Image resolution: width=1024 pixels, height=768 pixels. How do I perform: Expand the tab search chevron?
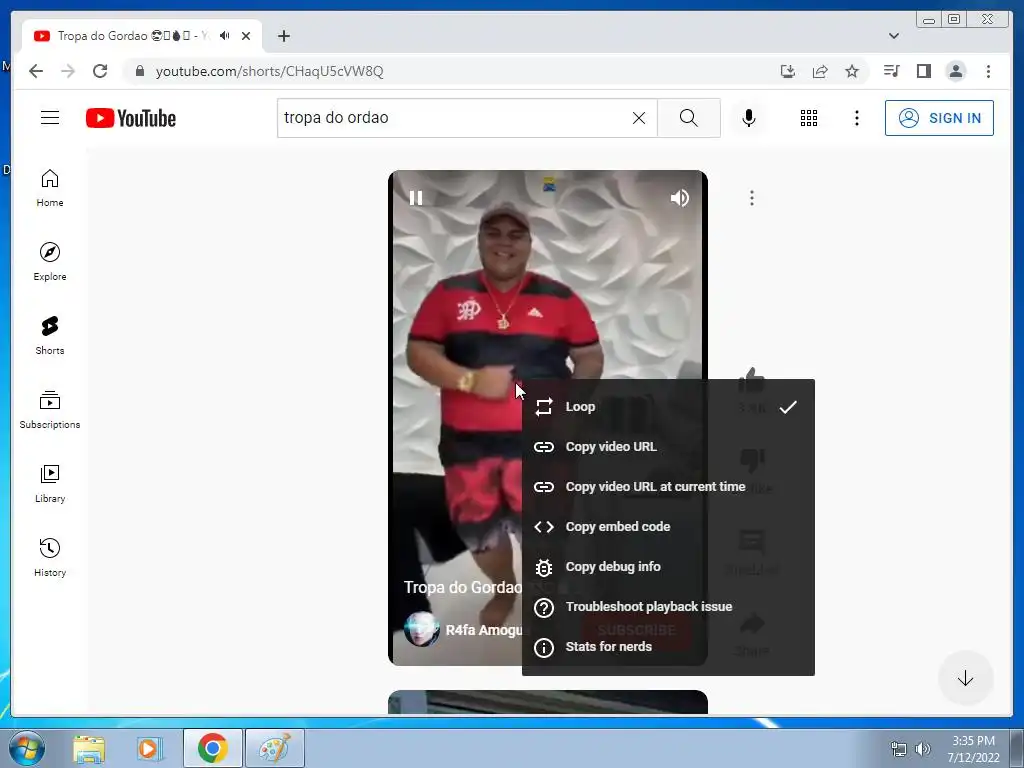(x=893, y=36)
